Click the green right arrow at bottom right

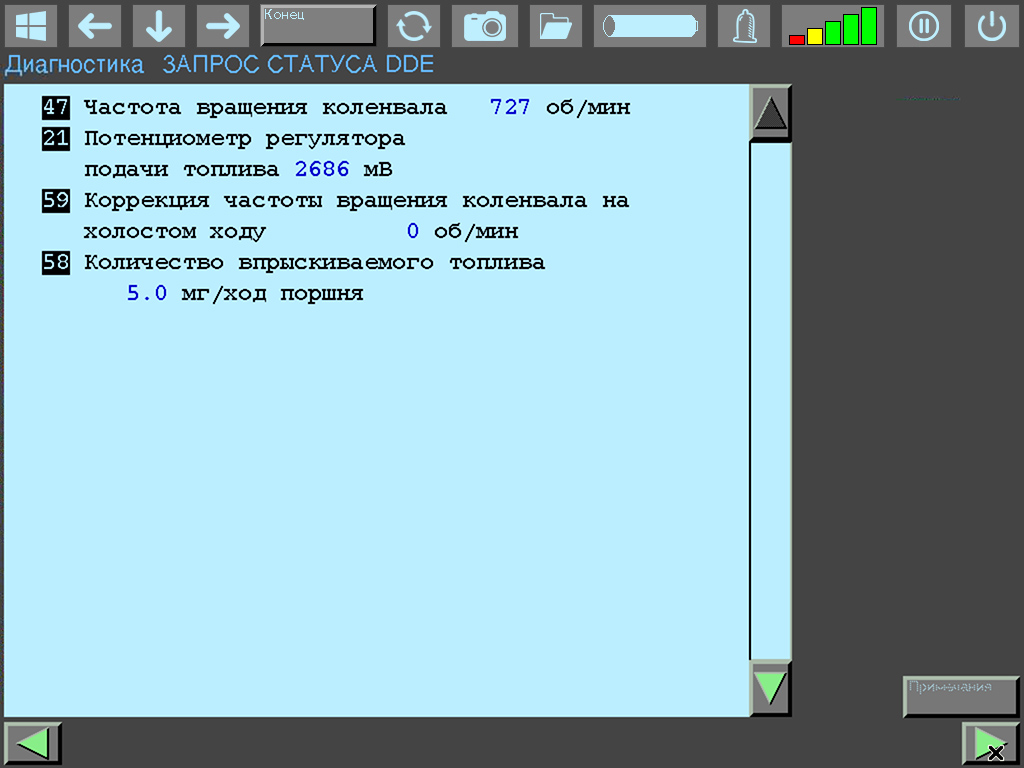990,743
